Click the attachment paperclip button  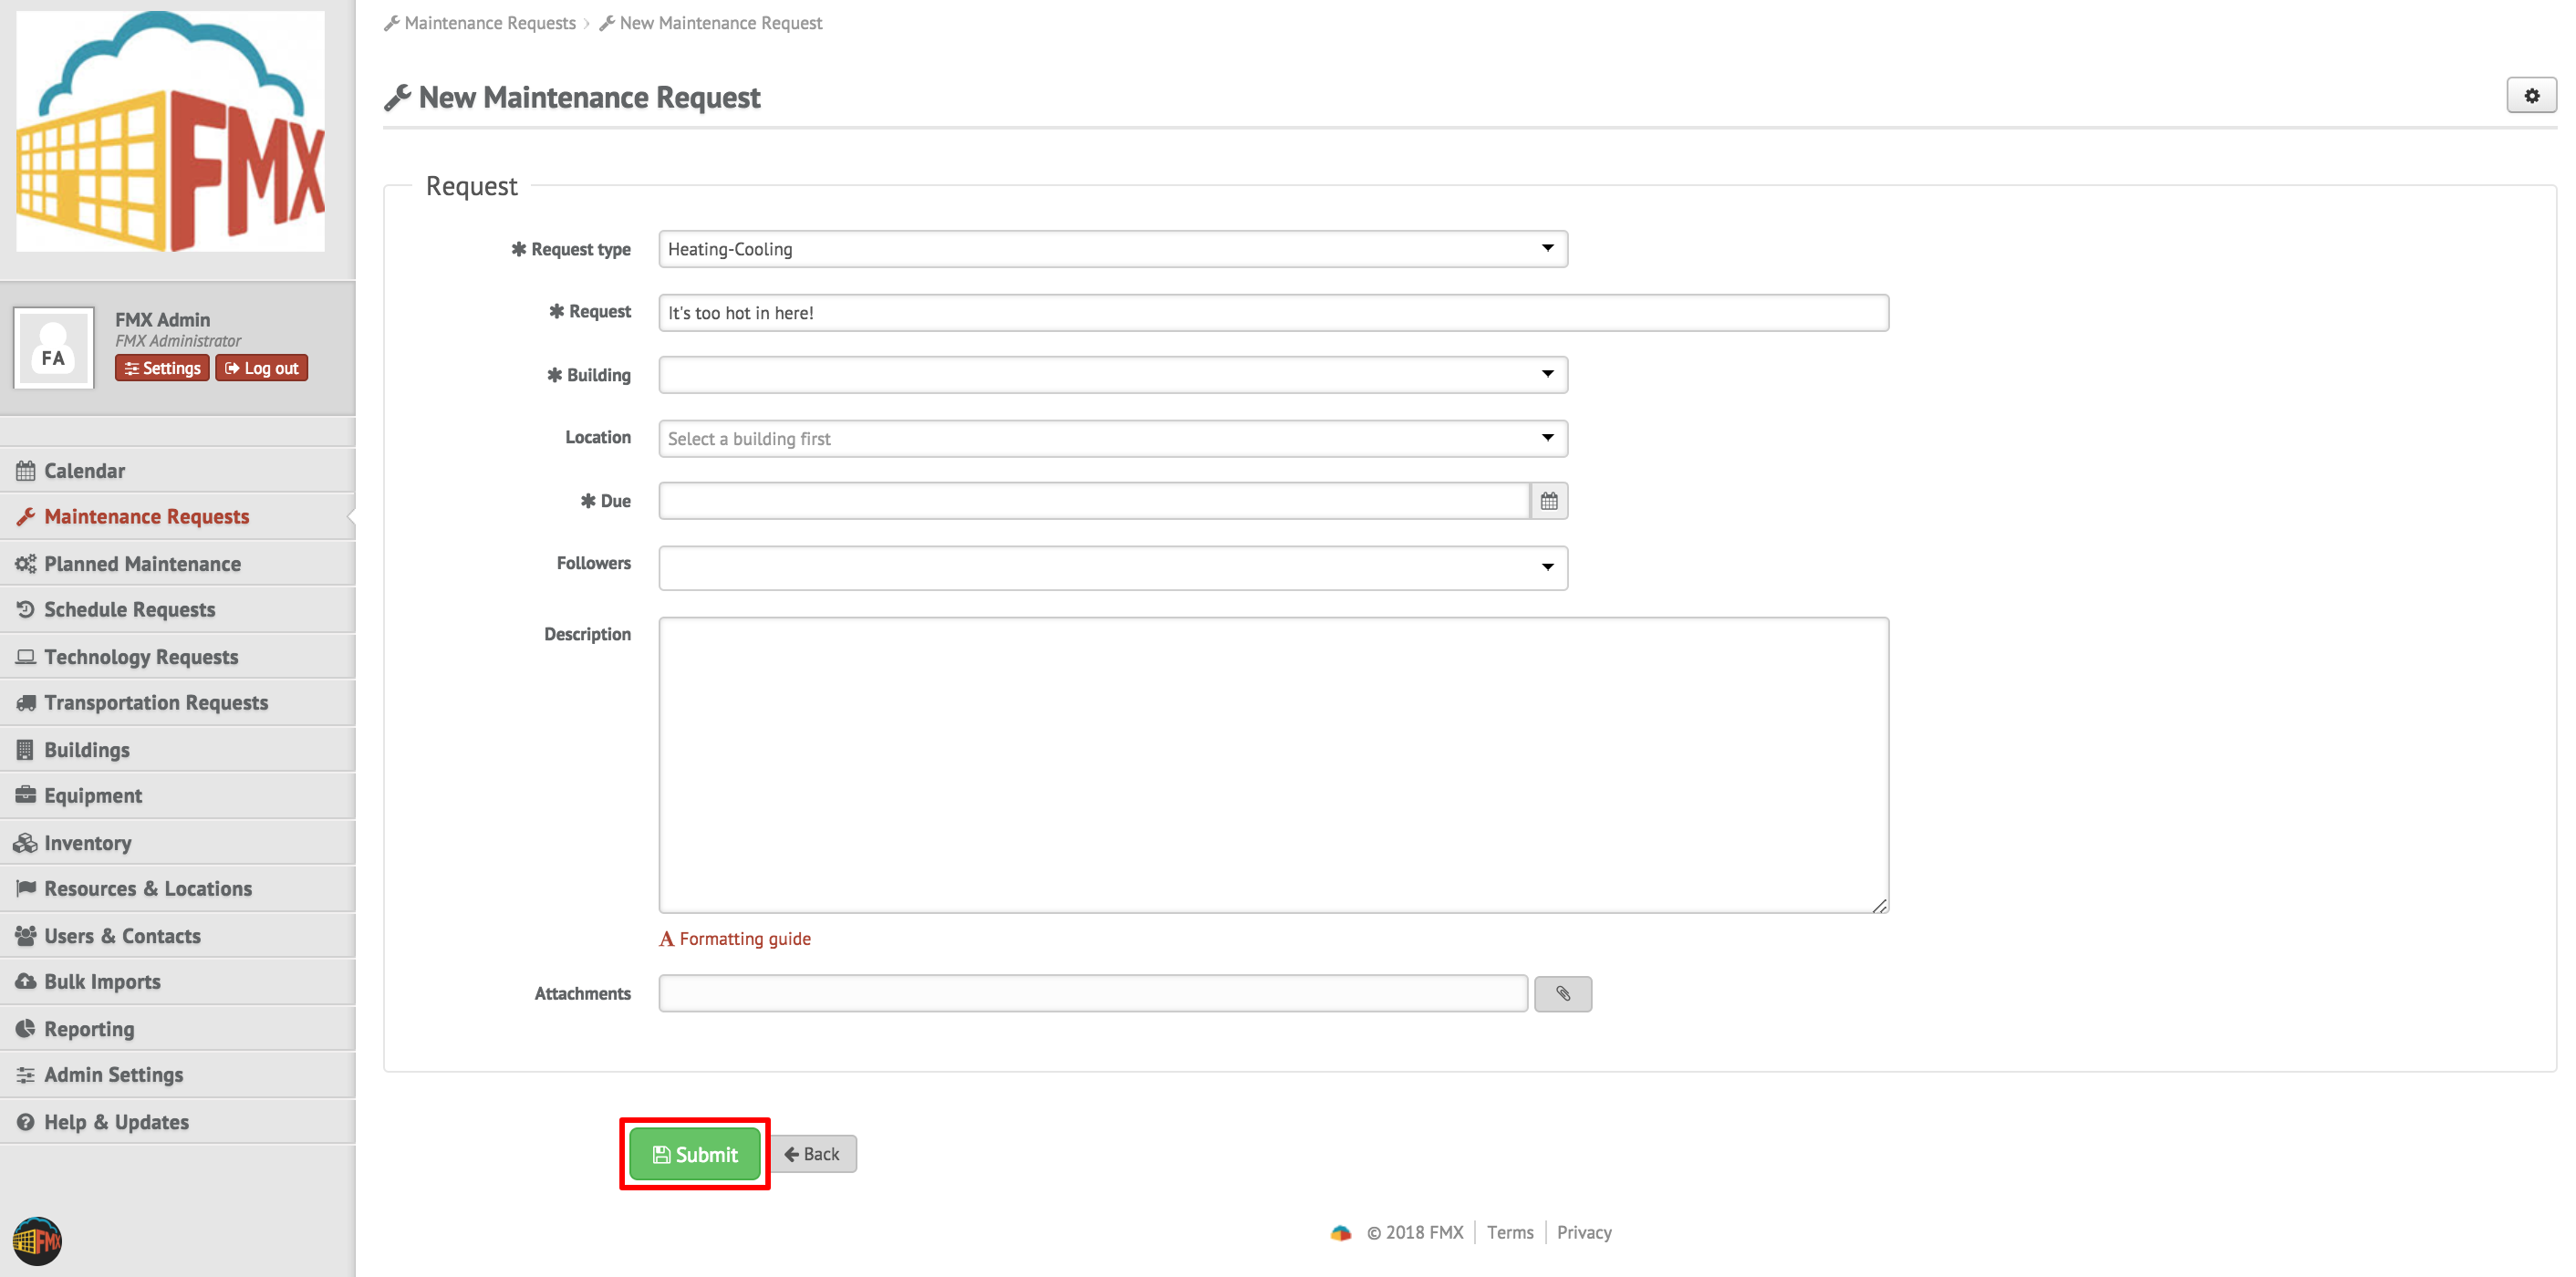1563,993
